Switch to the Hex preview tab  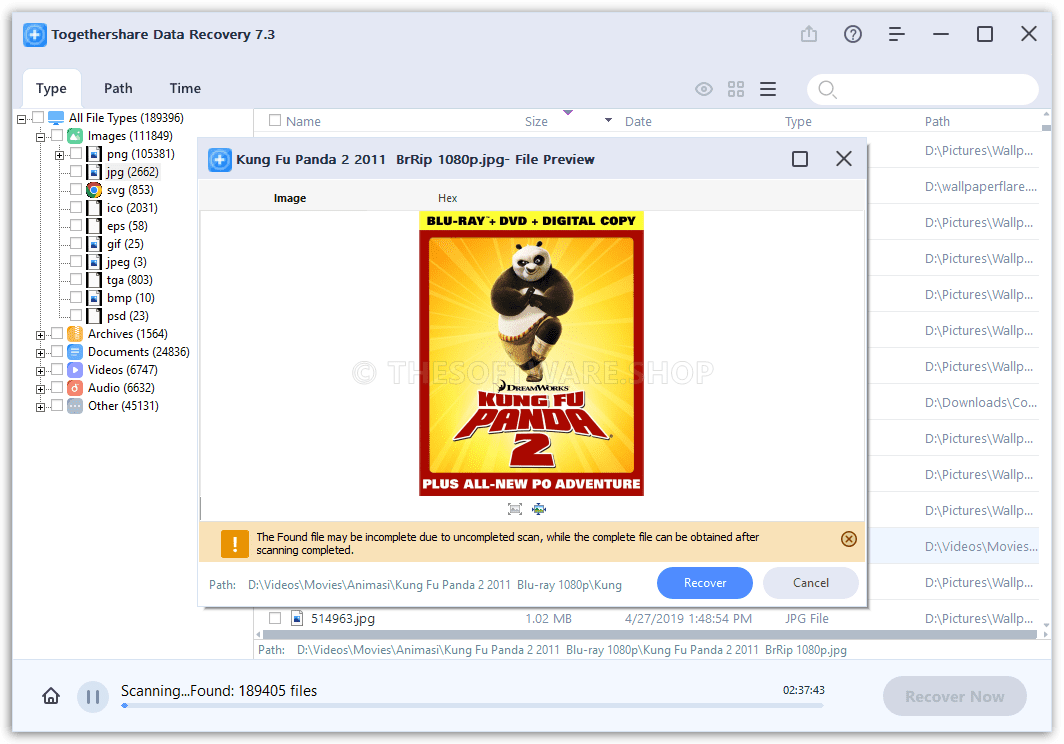click(447, 198)
